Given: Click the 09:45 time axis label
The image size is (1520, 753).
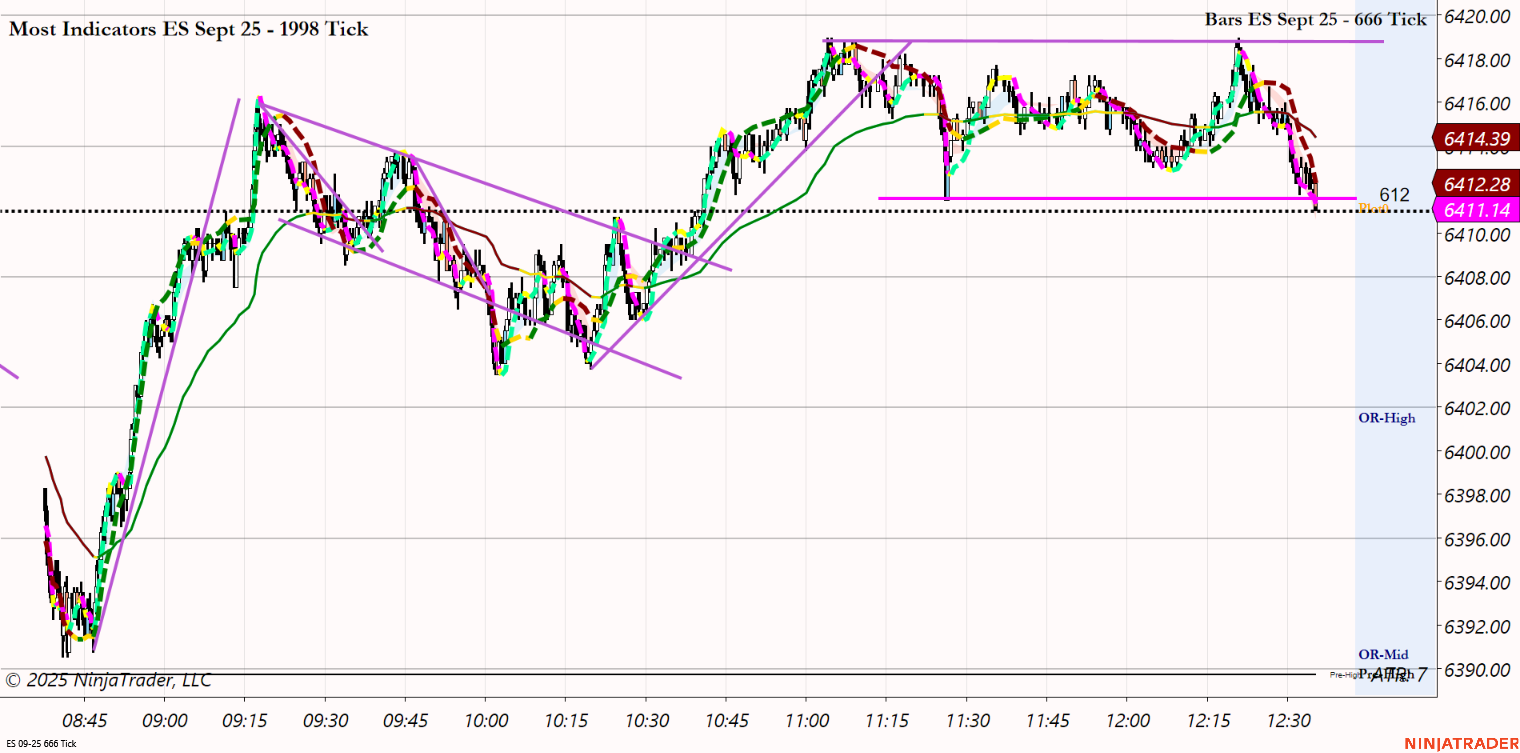Looking at the screenshot, I should click(x=405, y=720).
